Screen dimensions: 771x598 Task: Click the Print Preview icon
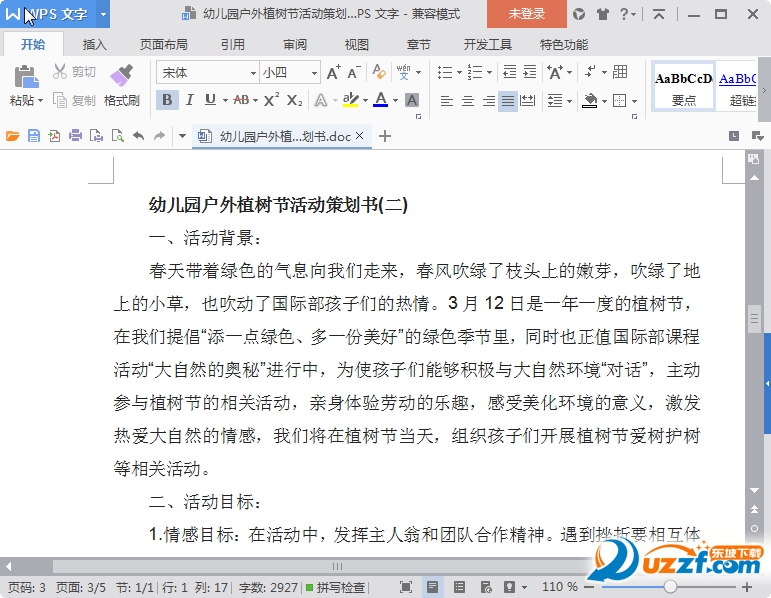click(118, 136)
